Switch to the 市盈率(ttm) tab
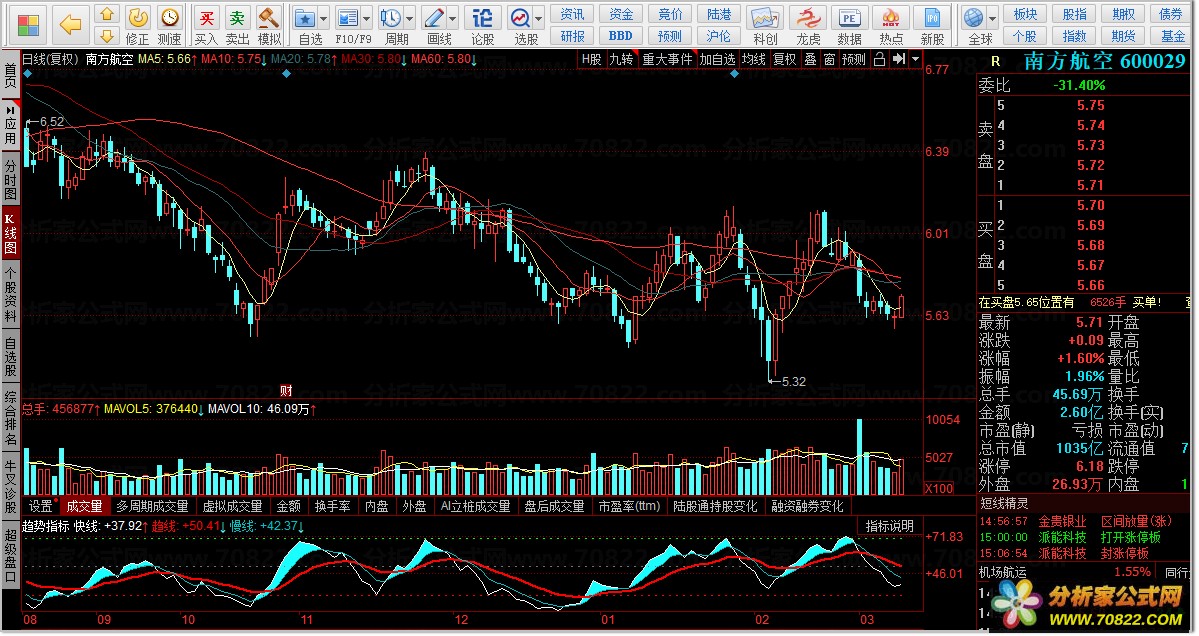The height and width of the screenshot is (636, 1199). point(629,506)
